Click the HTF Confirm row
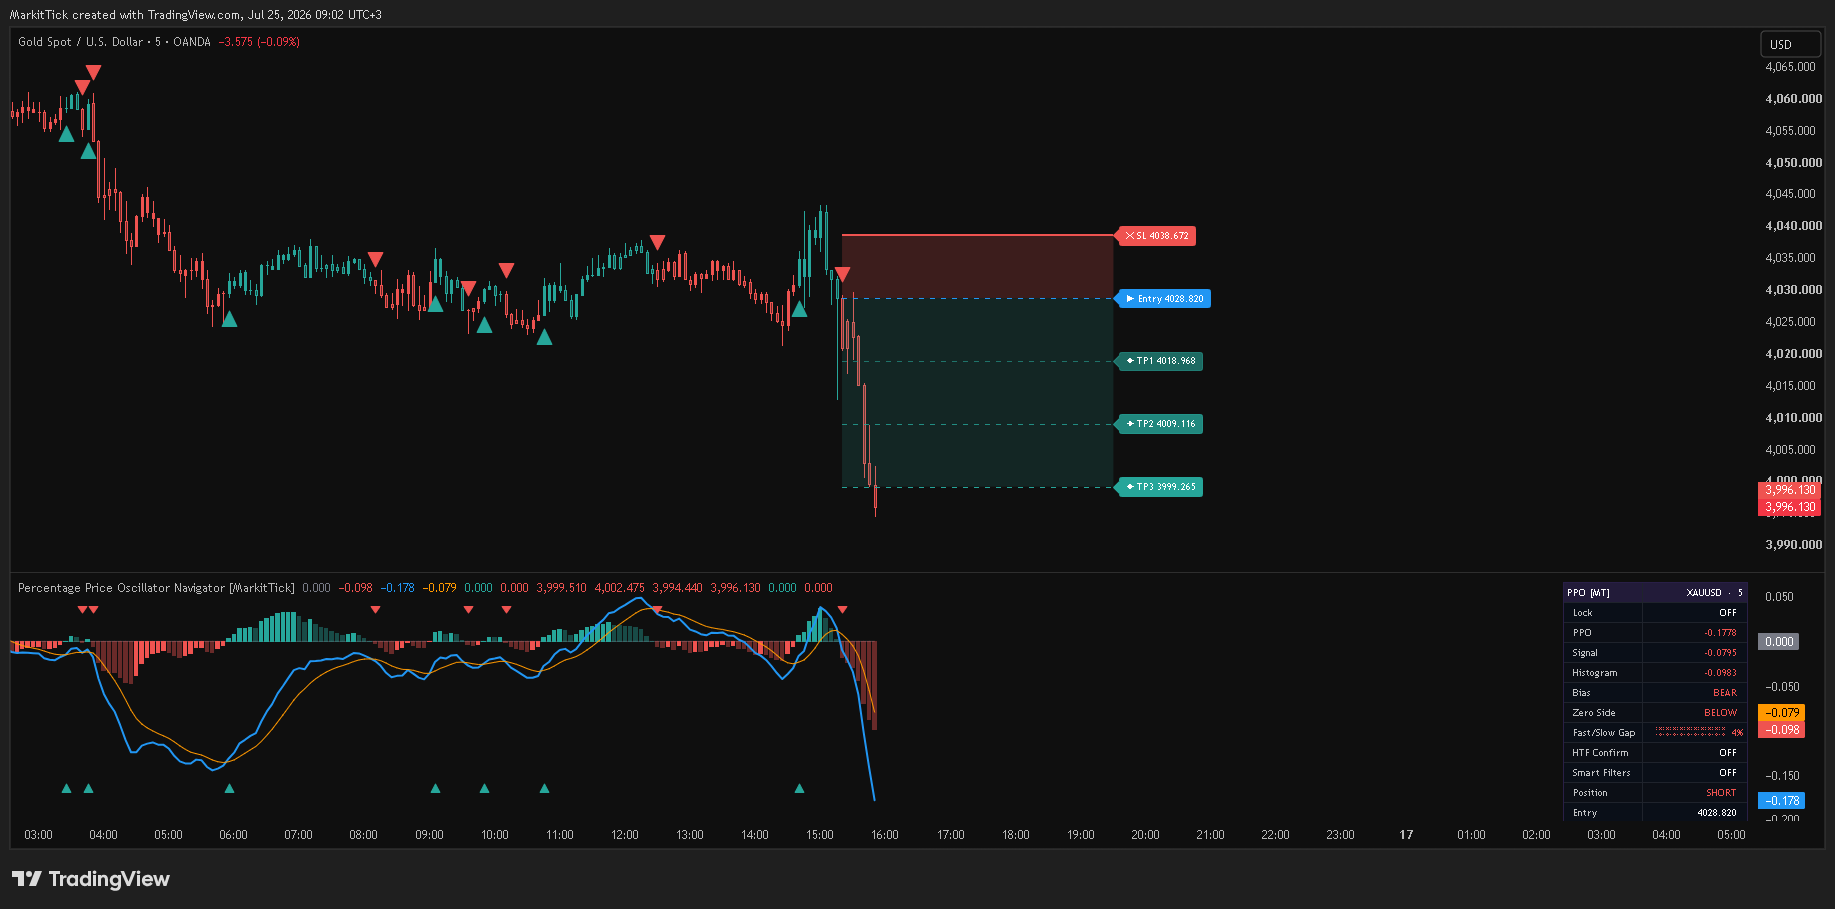Image resolution: width=1835 pixels, height=909 pixels. click(x=1656, y=753)
